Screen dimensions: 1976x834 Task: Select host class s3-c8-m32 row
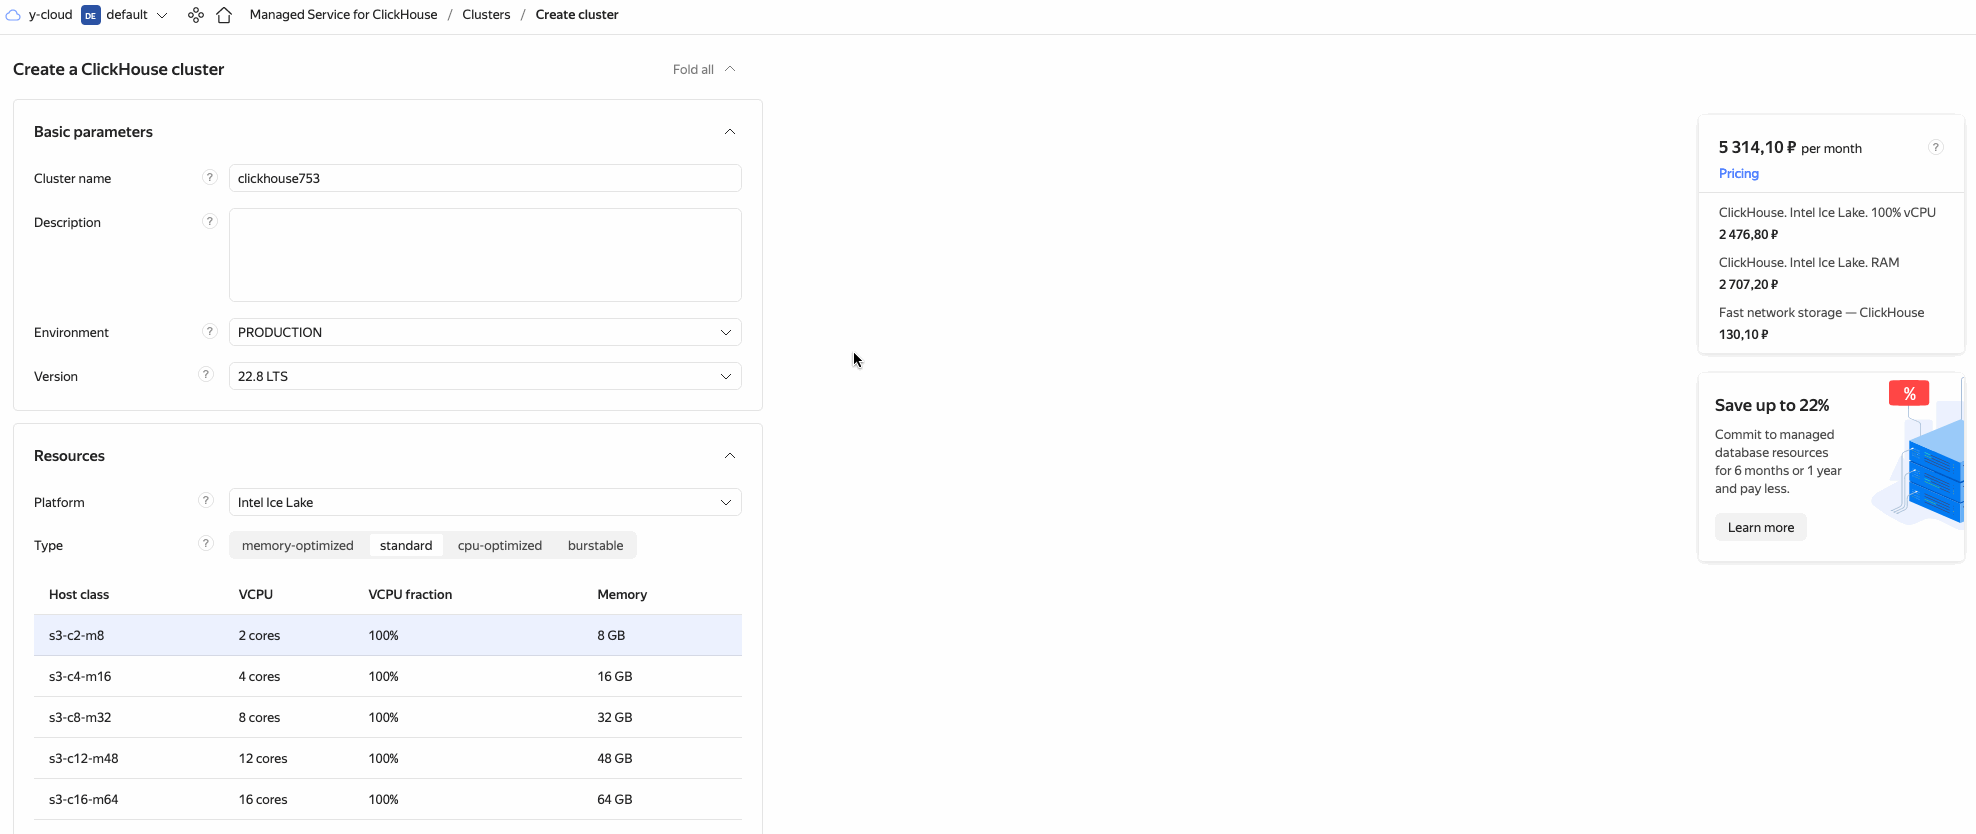coord(388,717)
